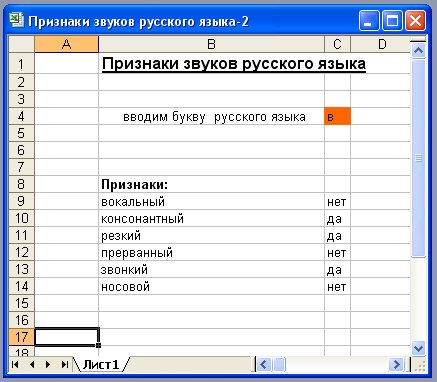Click the title 'Признаки звуков русского языка' cell

click(234, 64)
